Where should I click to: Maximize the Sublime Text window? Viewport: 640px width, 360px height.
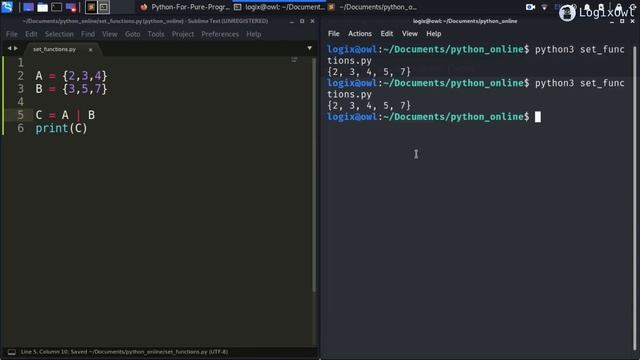tap(302, 21)
